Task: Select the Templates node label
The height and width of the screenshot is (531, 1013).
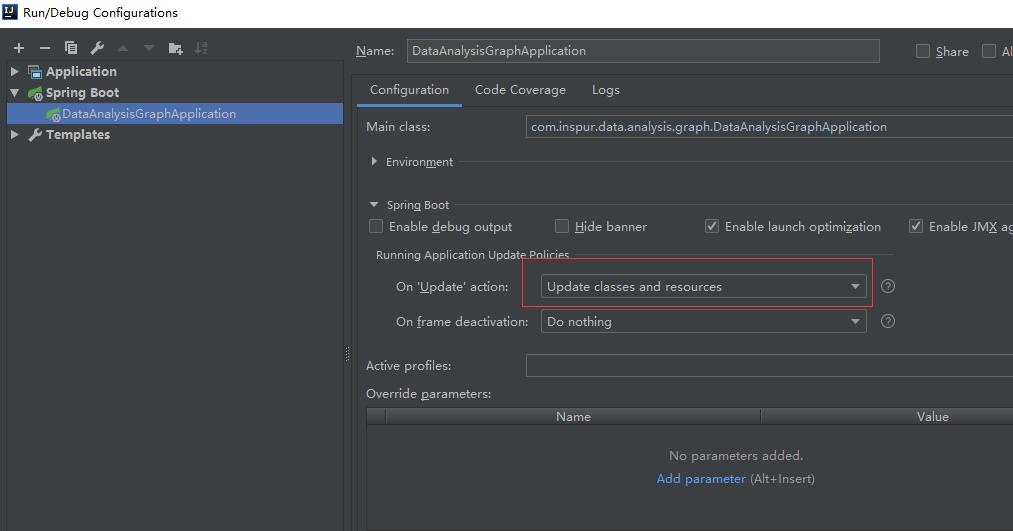Action: point(78,134)
